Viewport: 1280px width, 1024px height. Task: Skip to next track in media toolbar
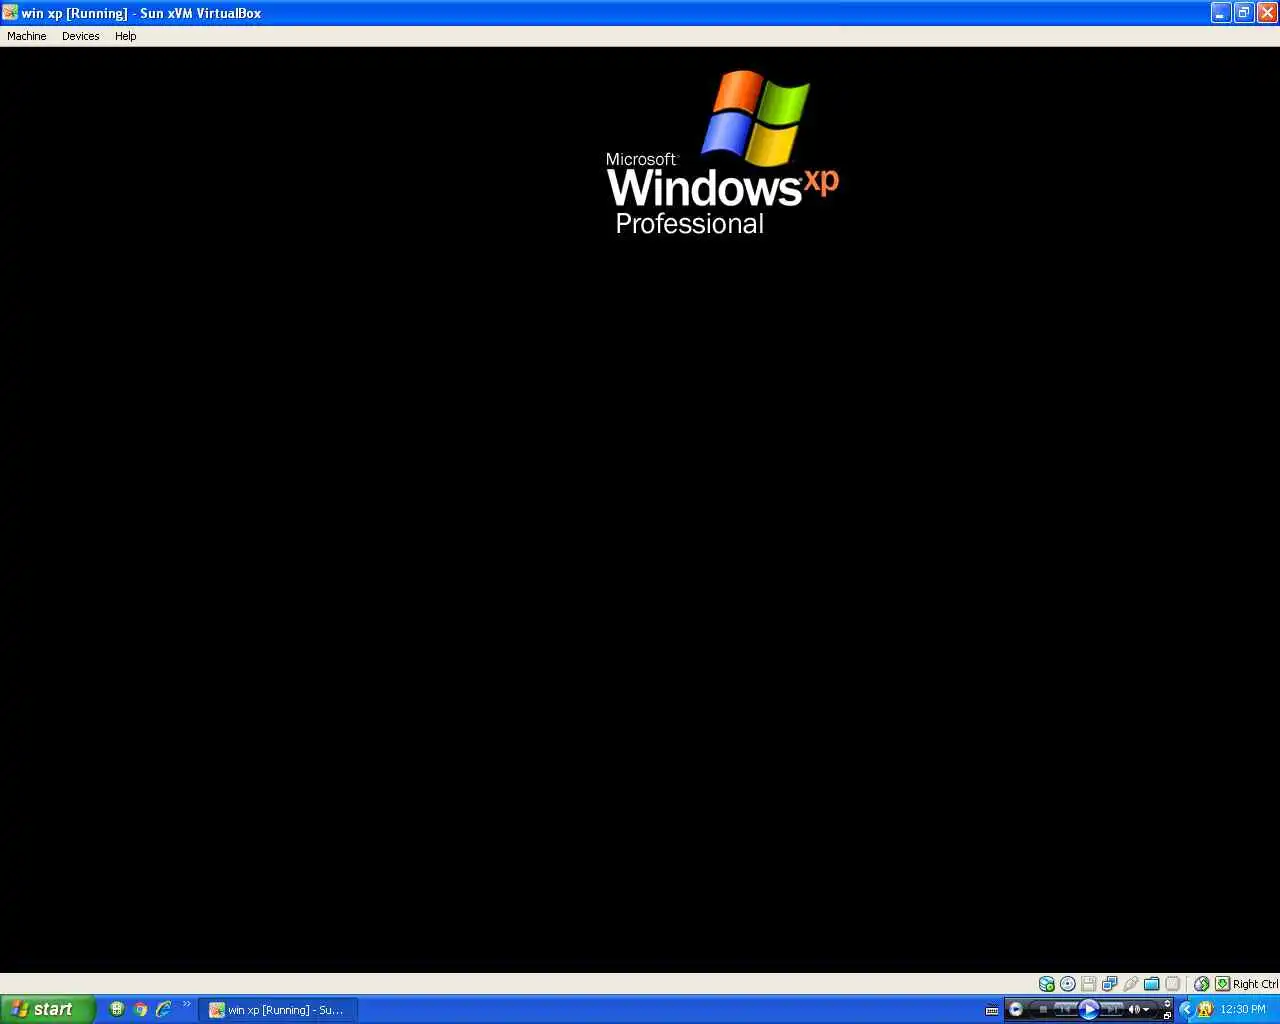[1112, 1009]
